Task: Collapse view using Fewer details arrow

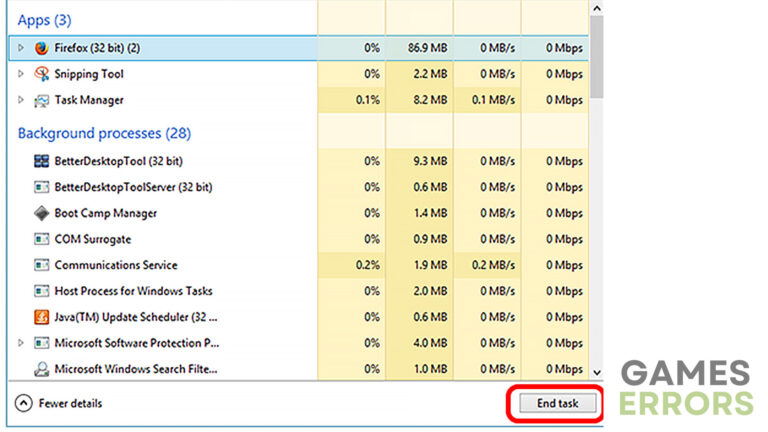Action: 23,403
